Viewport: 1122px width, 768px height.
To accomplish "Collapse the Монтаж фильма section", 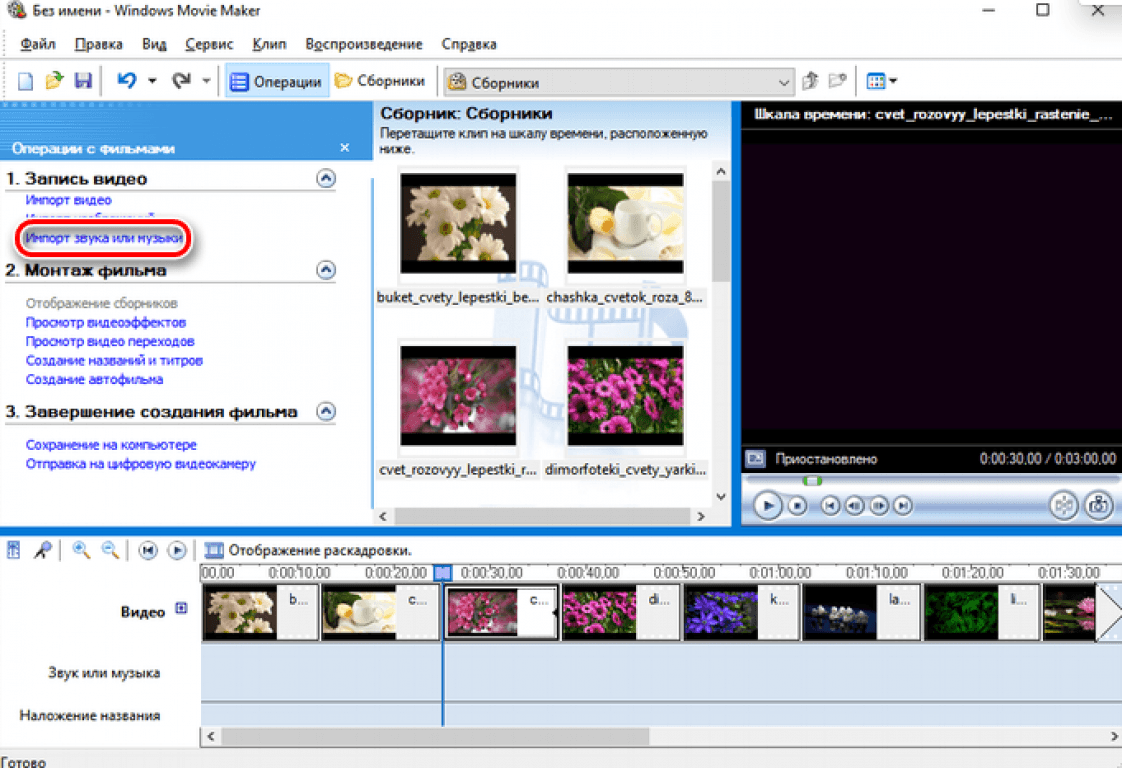I will pos(326,270).
